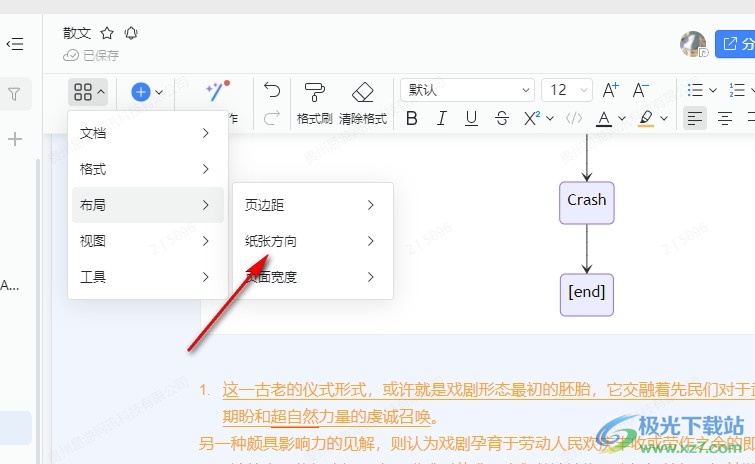Redo the last action

point(272,118)
